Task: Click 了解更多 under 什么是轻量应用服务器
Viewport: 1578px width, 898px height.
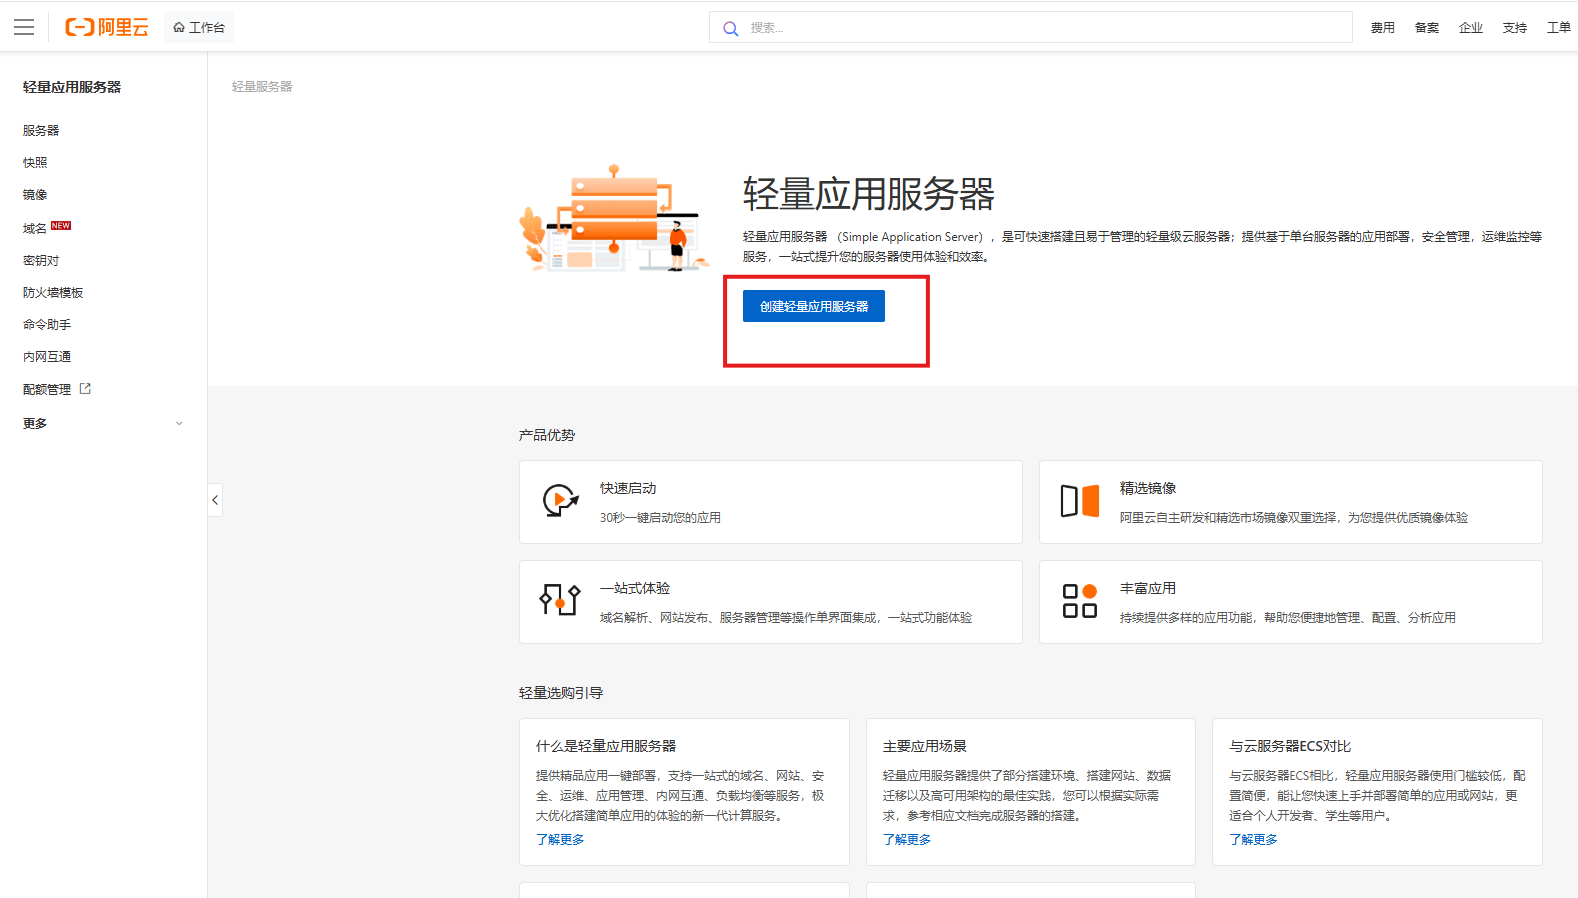Action: pyautogui.click(x=560, y=839)
